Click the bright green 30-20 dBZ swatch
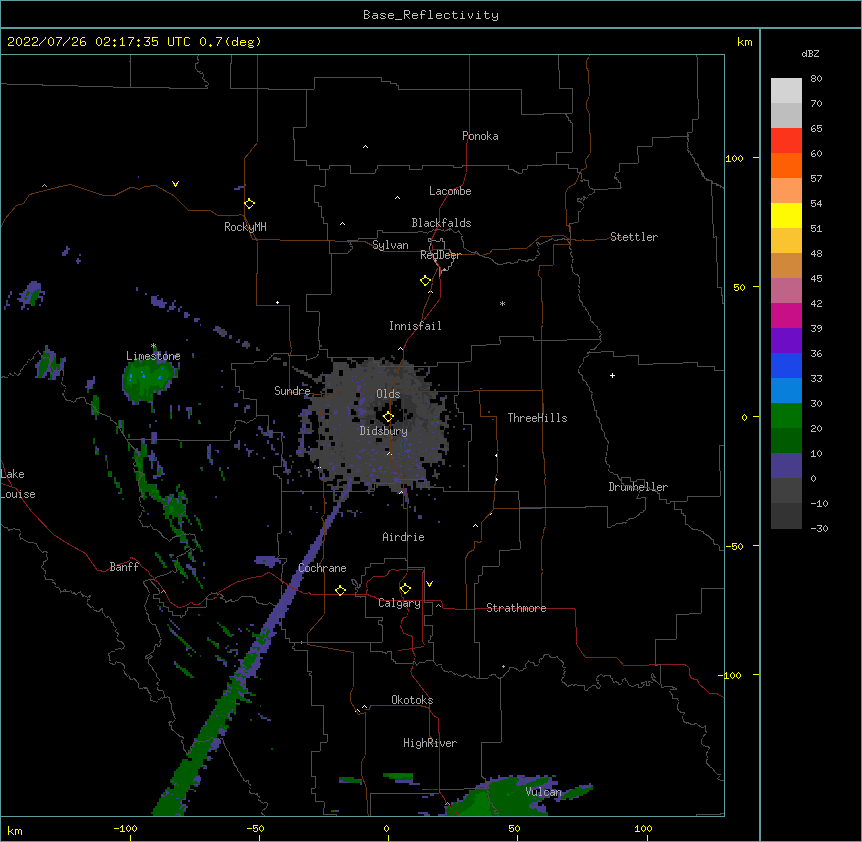The height and width of the screenshot is (842, 862). point(786,416)
